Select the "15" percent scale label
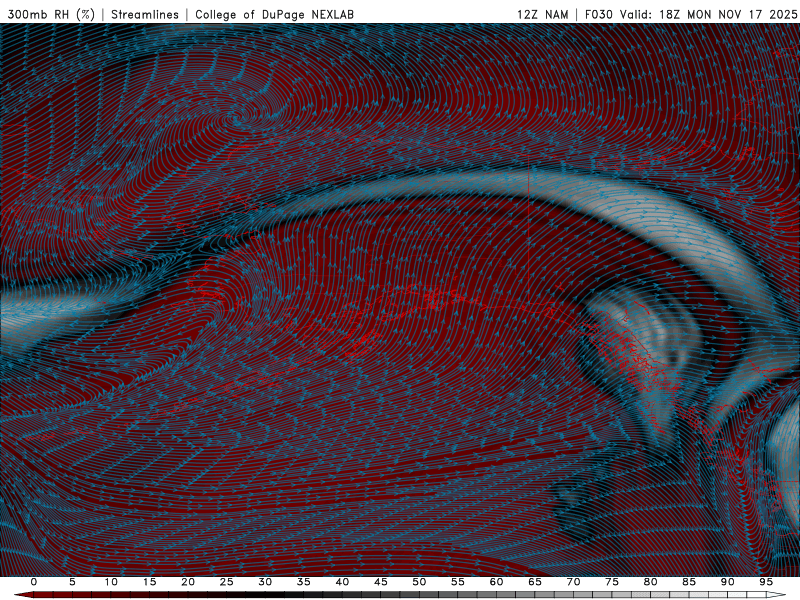The height and width of the screenshot is (600, 800). coord(149,582)
